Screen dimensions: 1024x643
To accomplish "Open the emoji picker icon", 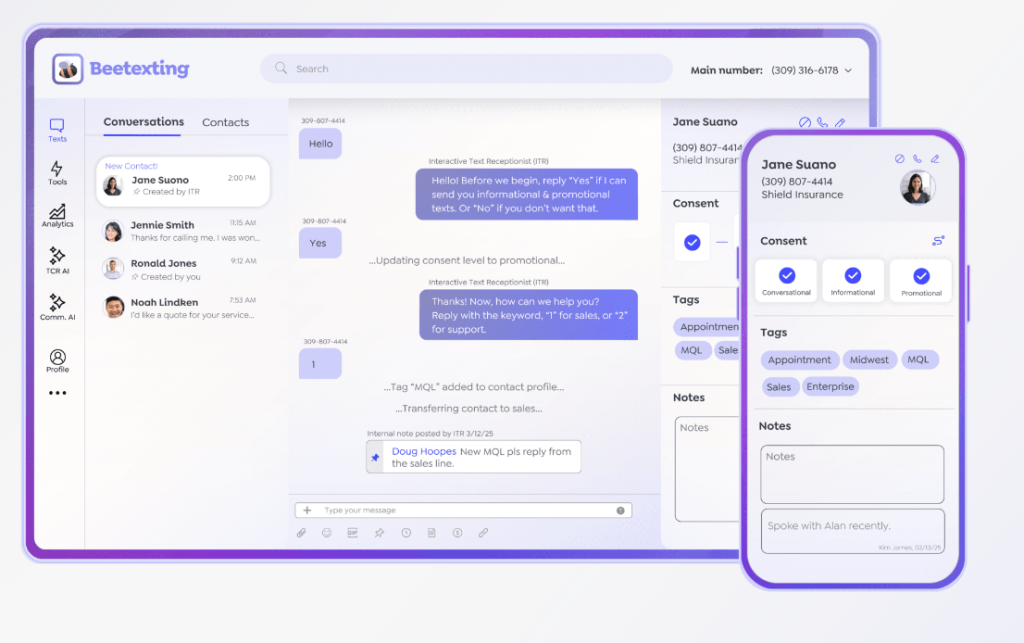I will (327, 533).
